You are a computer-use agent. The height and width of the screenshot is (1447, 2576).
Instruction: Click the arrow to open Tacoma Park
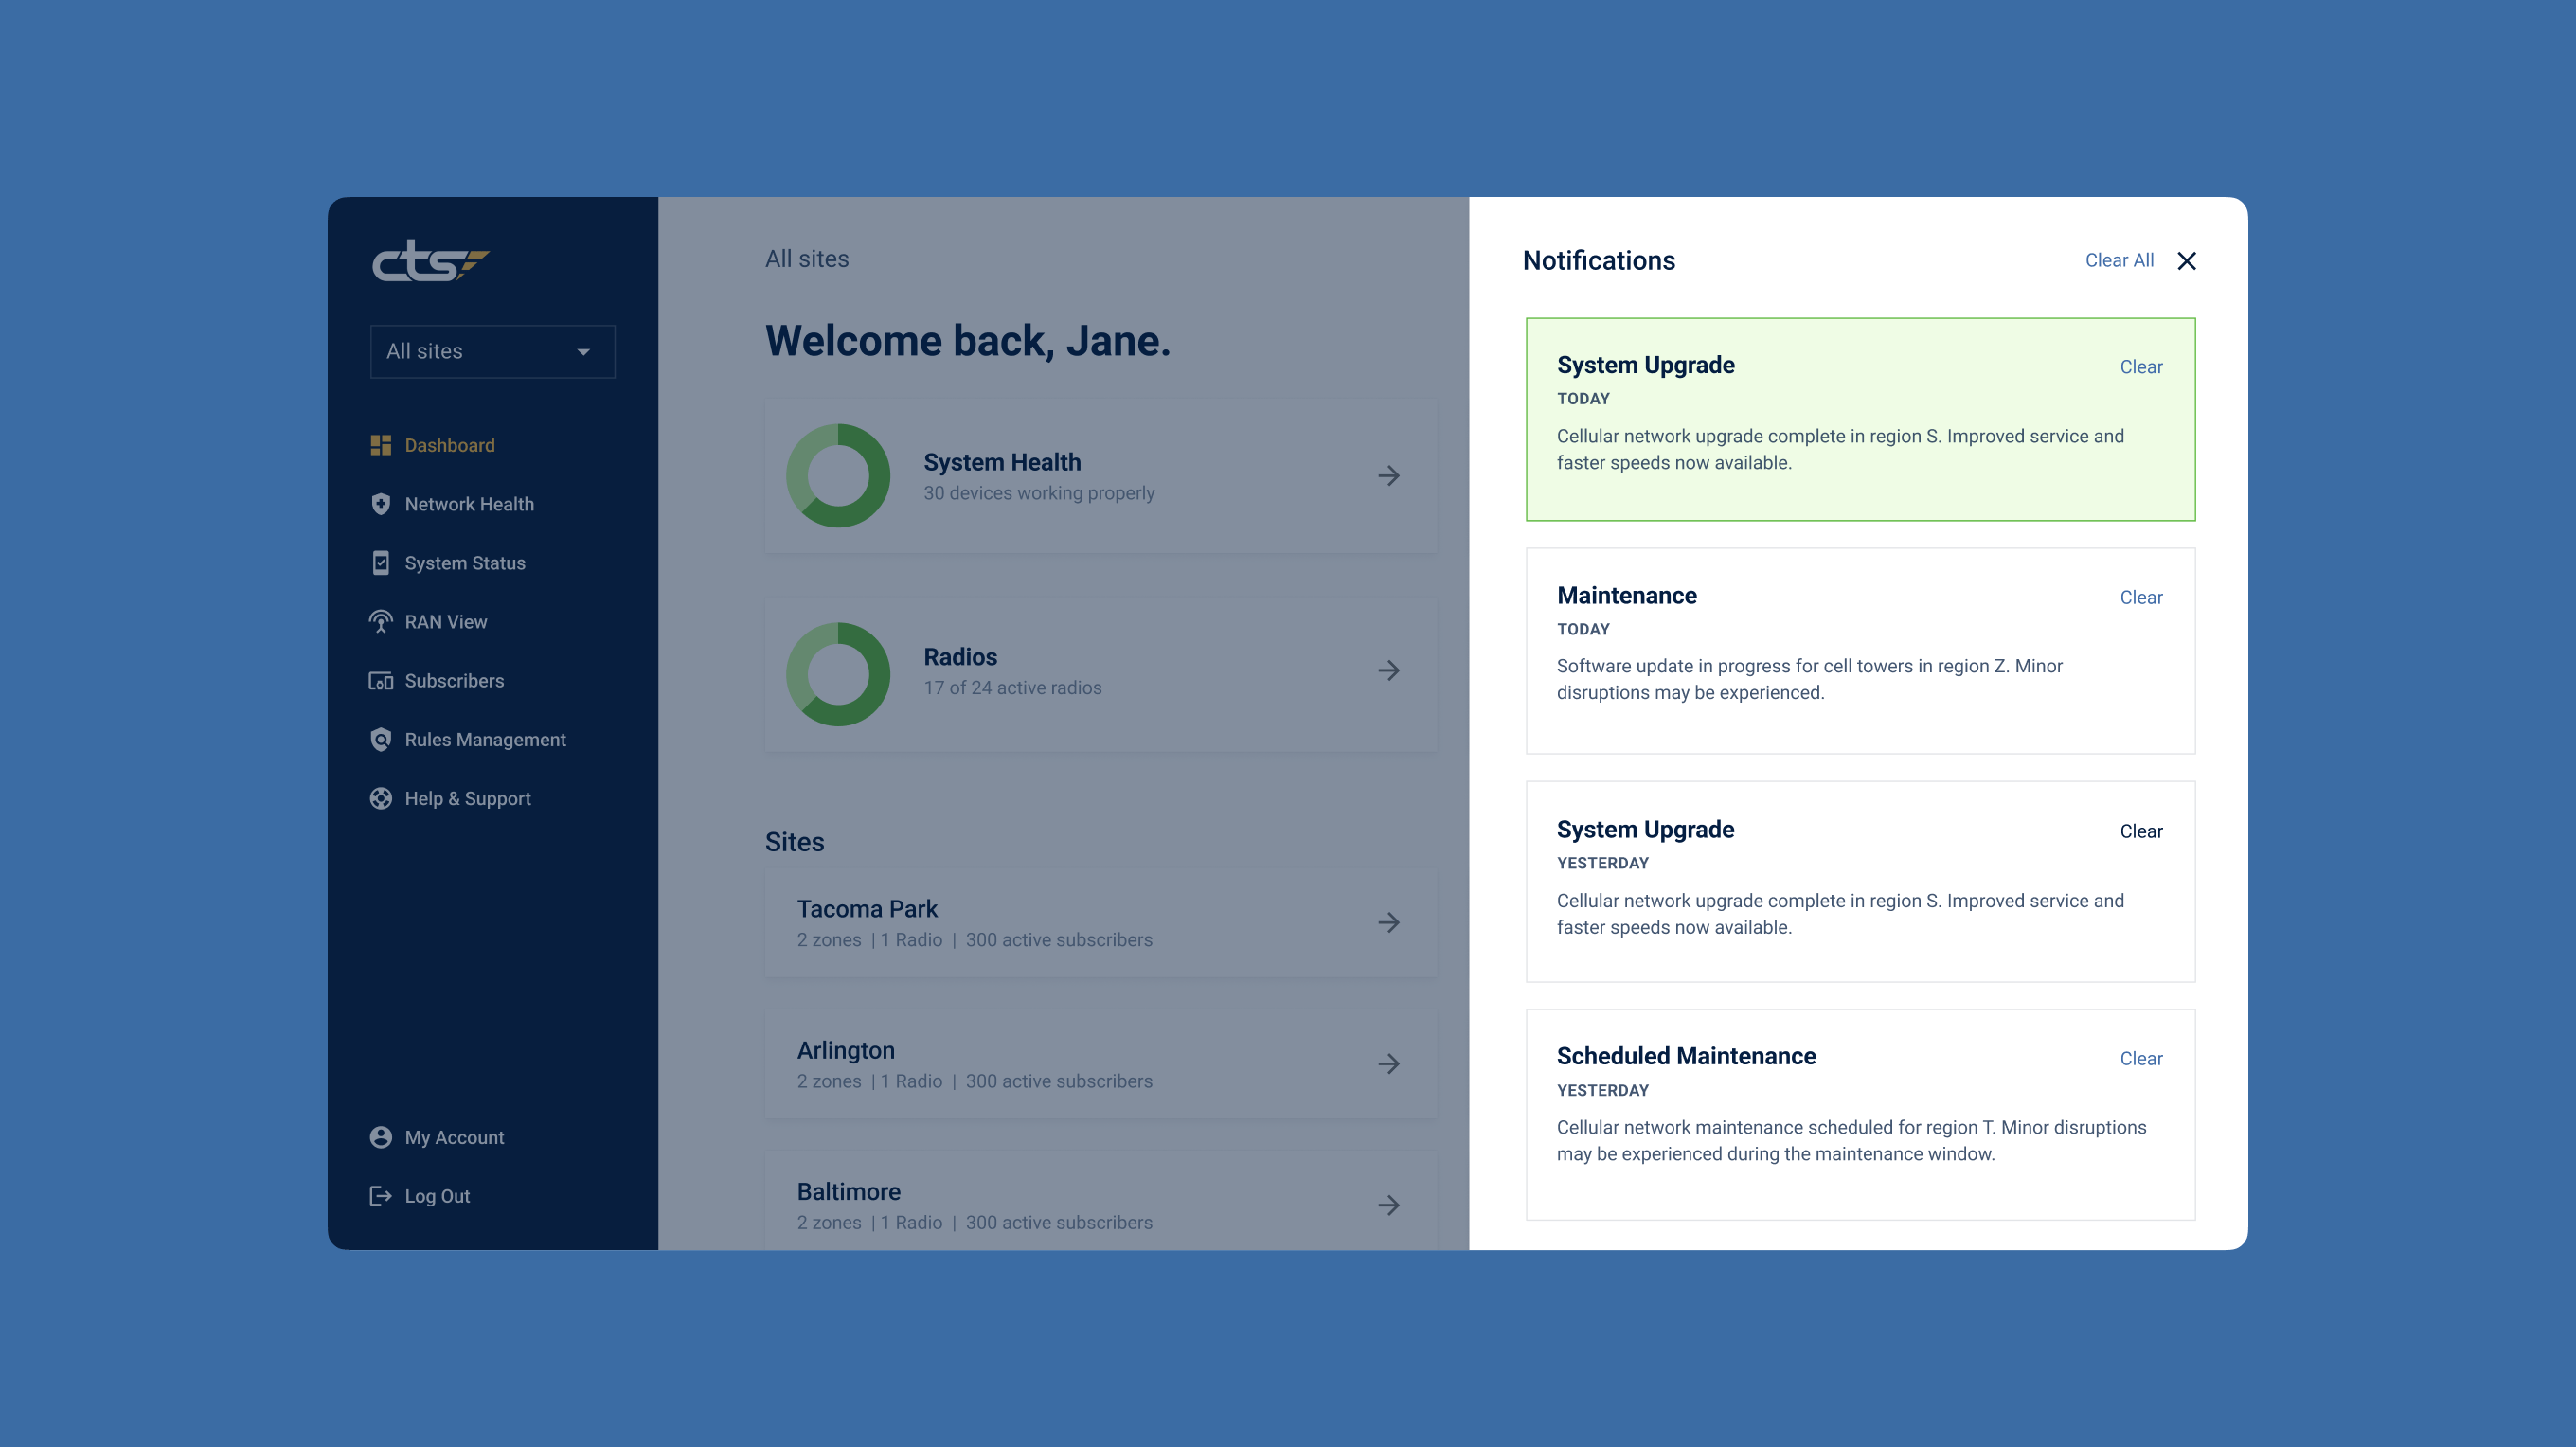pyautogui.click(x=1387, y=921)
